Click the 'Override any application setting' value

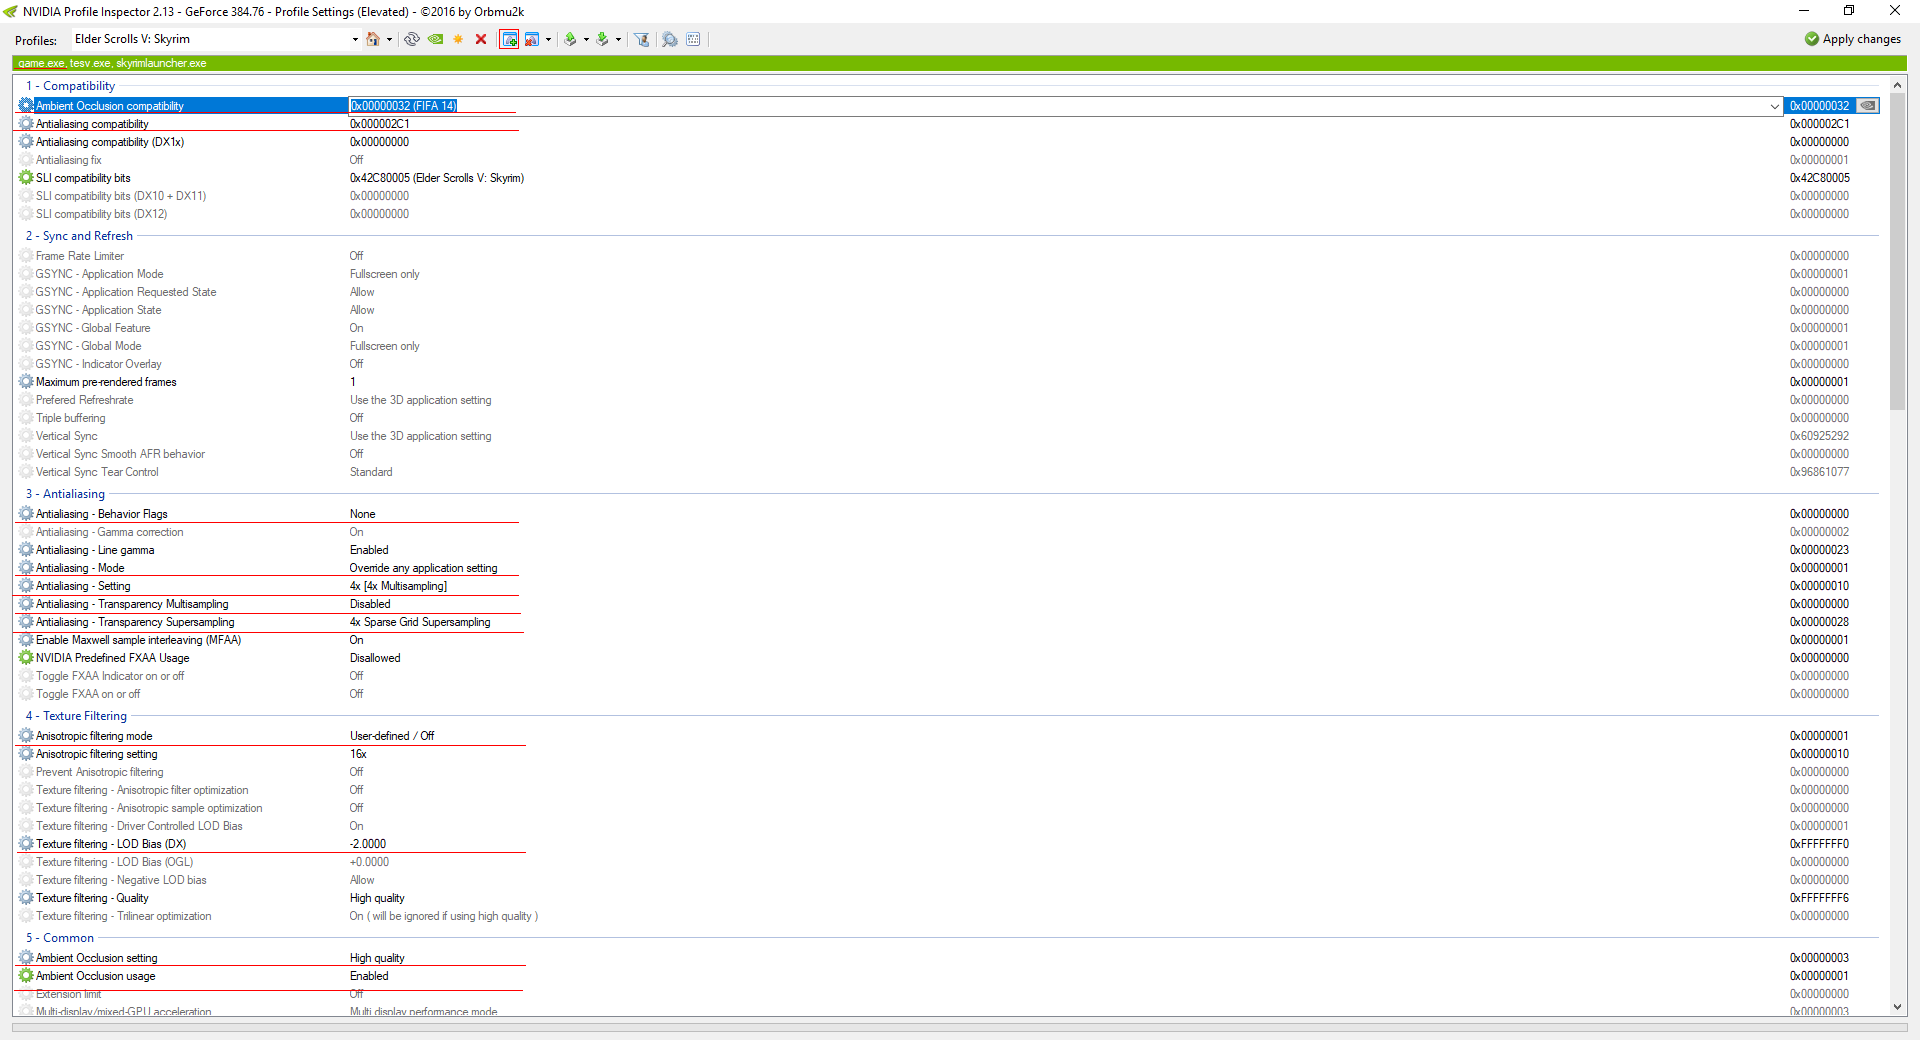423,568
